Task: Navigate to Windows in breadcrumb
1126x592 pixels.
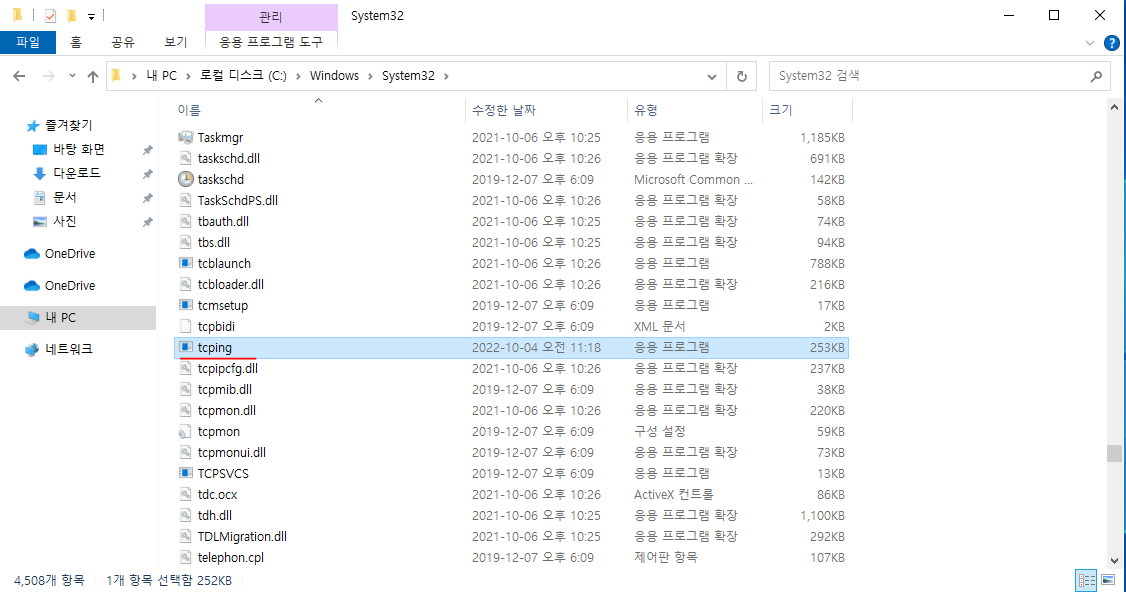Action: point(334,76)
